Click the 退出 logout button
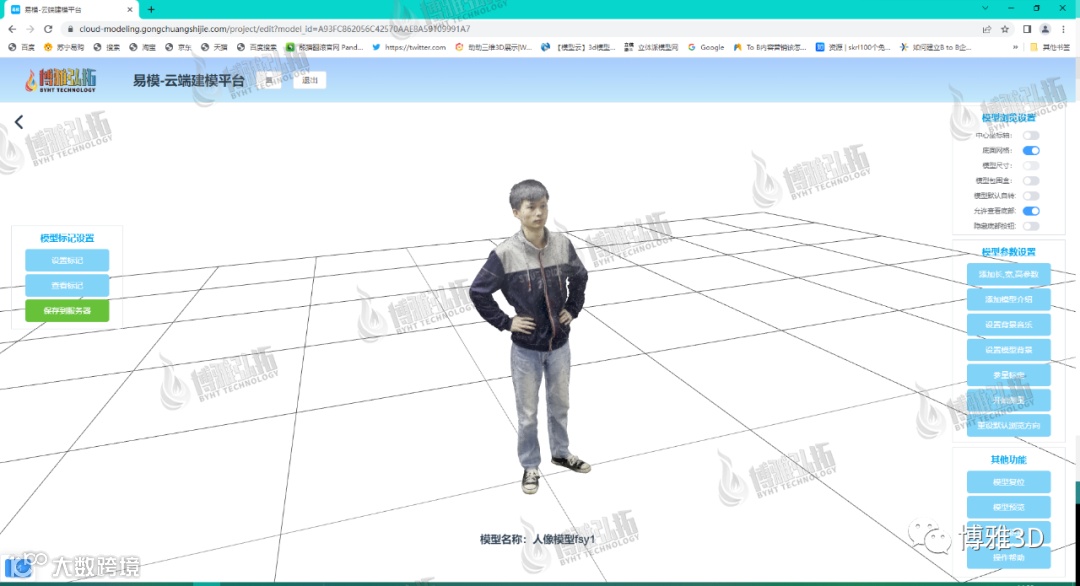 point(310,80)
